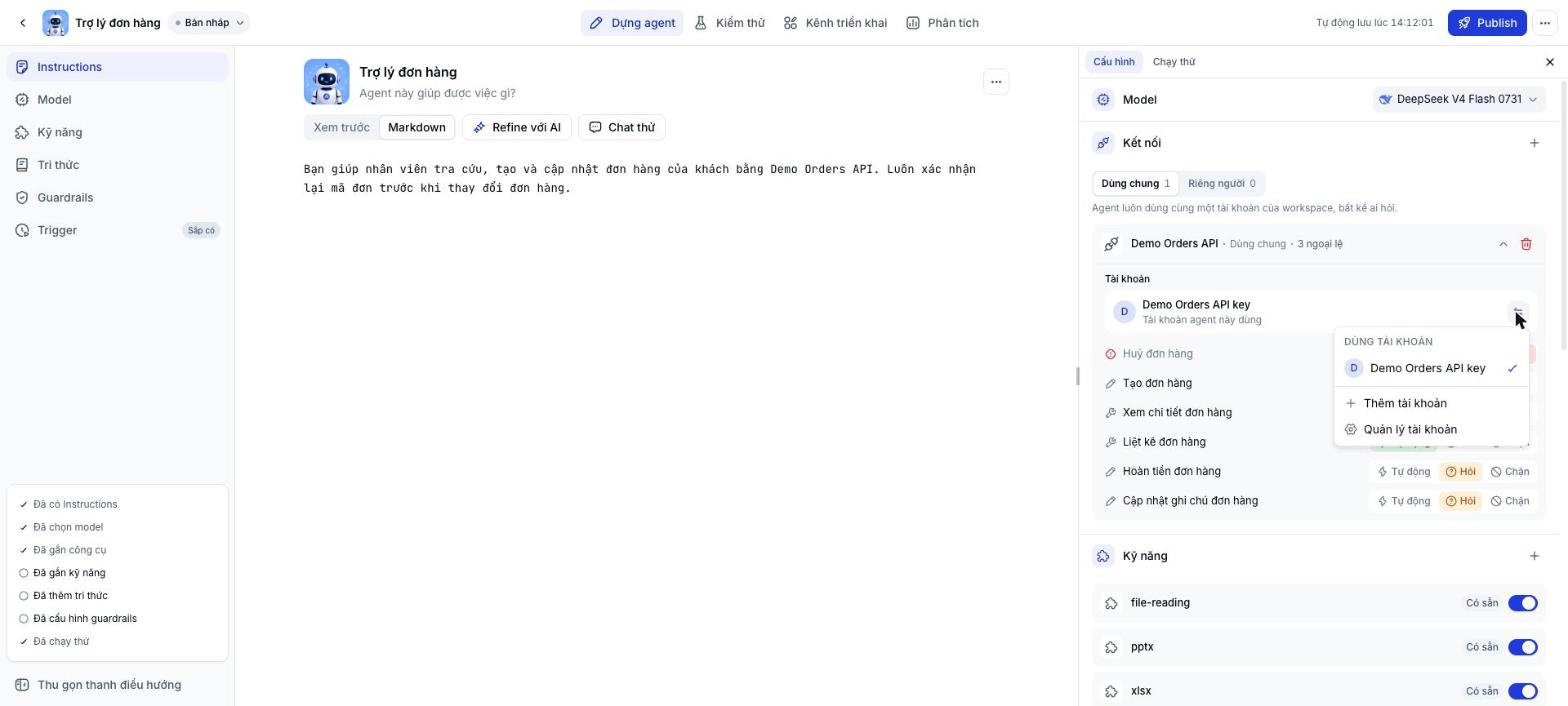Choose Demo Orders API key in account menu

click(x=1431, y=368)
